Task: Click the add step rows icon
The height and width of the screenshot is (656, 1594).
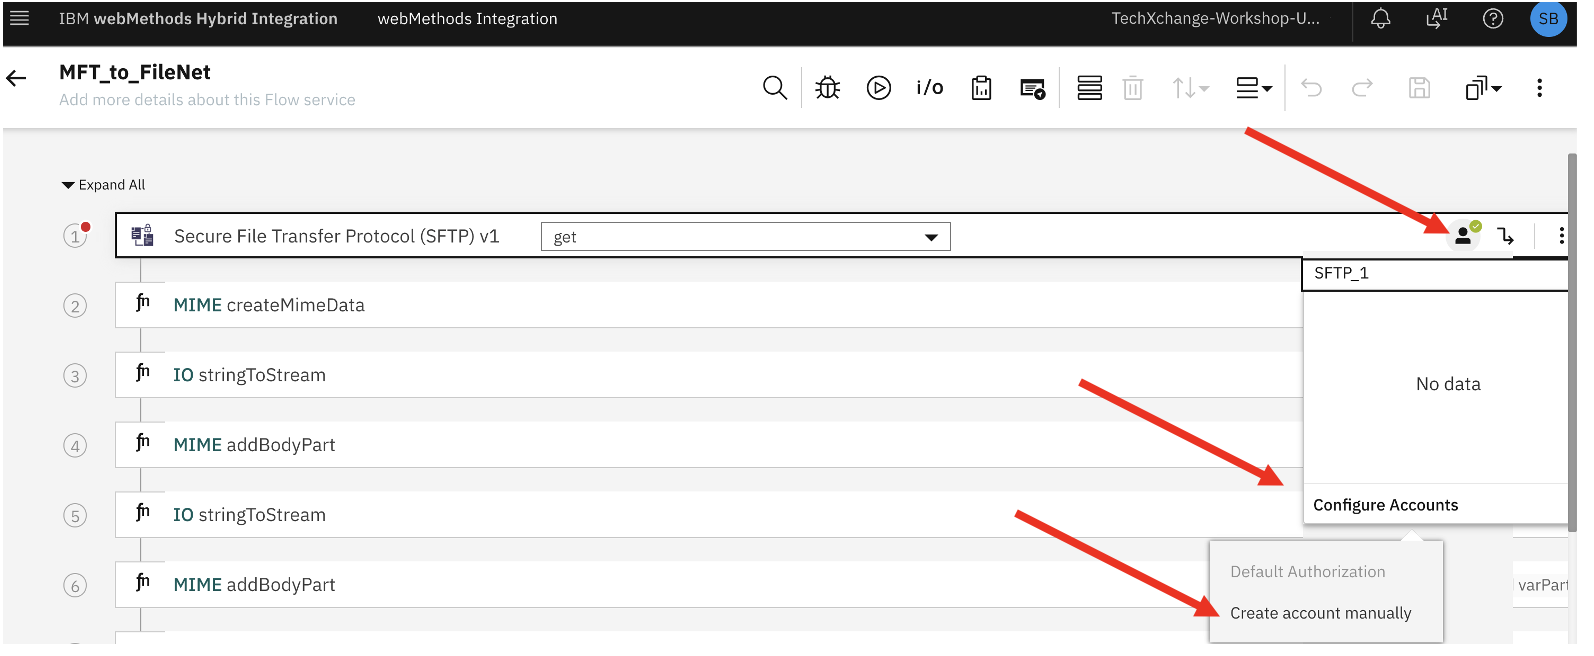Action: click(1090, 88)
